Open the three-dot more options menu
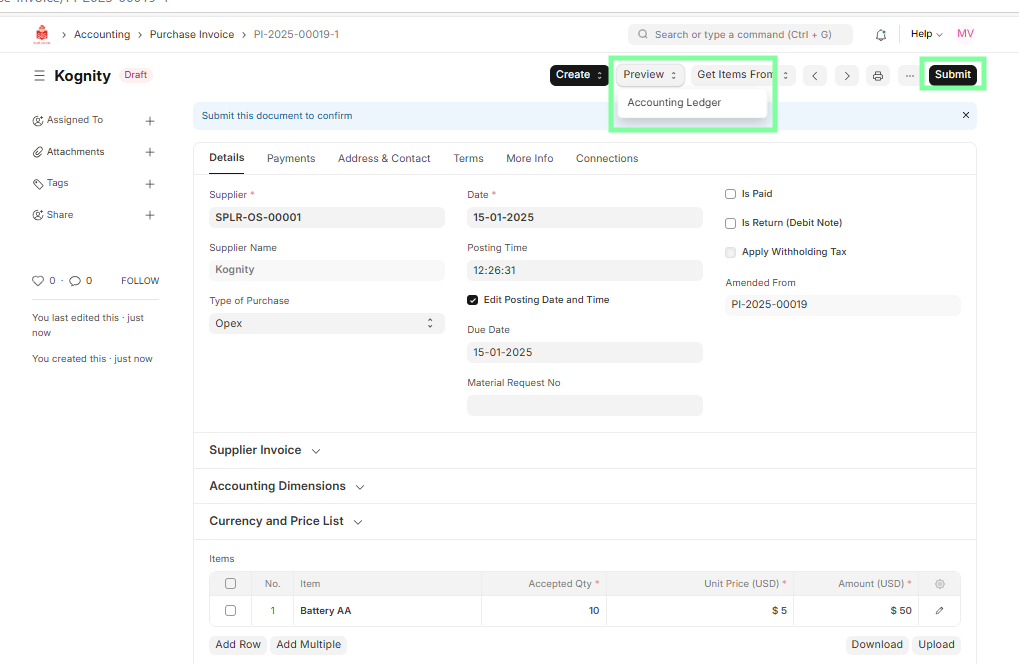The image size is (1019, 664). pos(909,76)
